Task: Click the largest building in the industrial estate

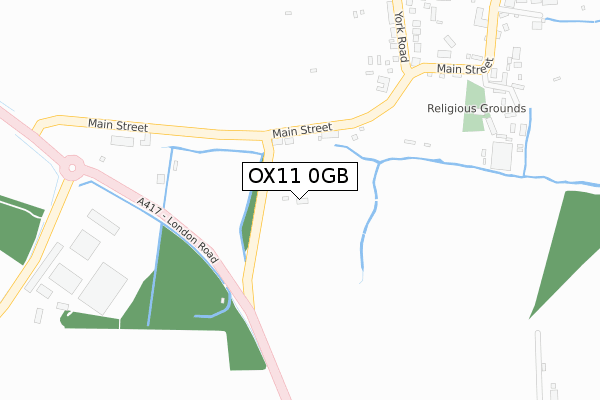Action: pyautogui.click(x=103, y=289)
